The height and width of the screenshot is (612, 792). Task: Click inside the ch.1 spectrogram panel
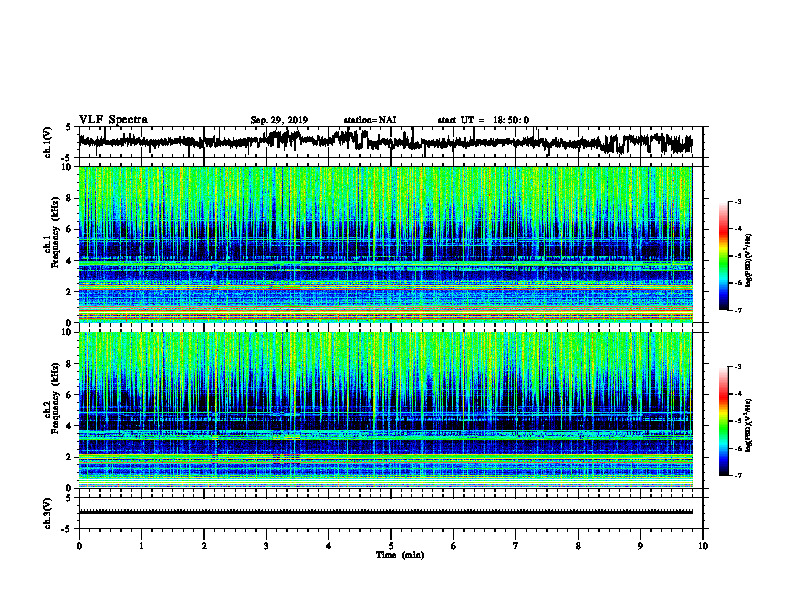(x=385, y=244)
